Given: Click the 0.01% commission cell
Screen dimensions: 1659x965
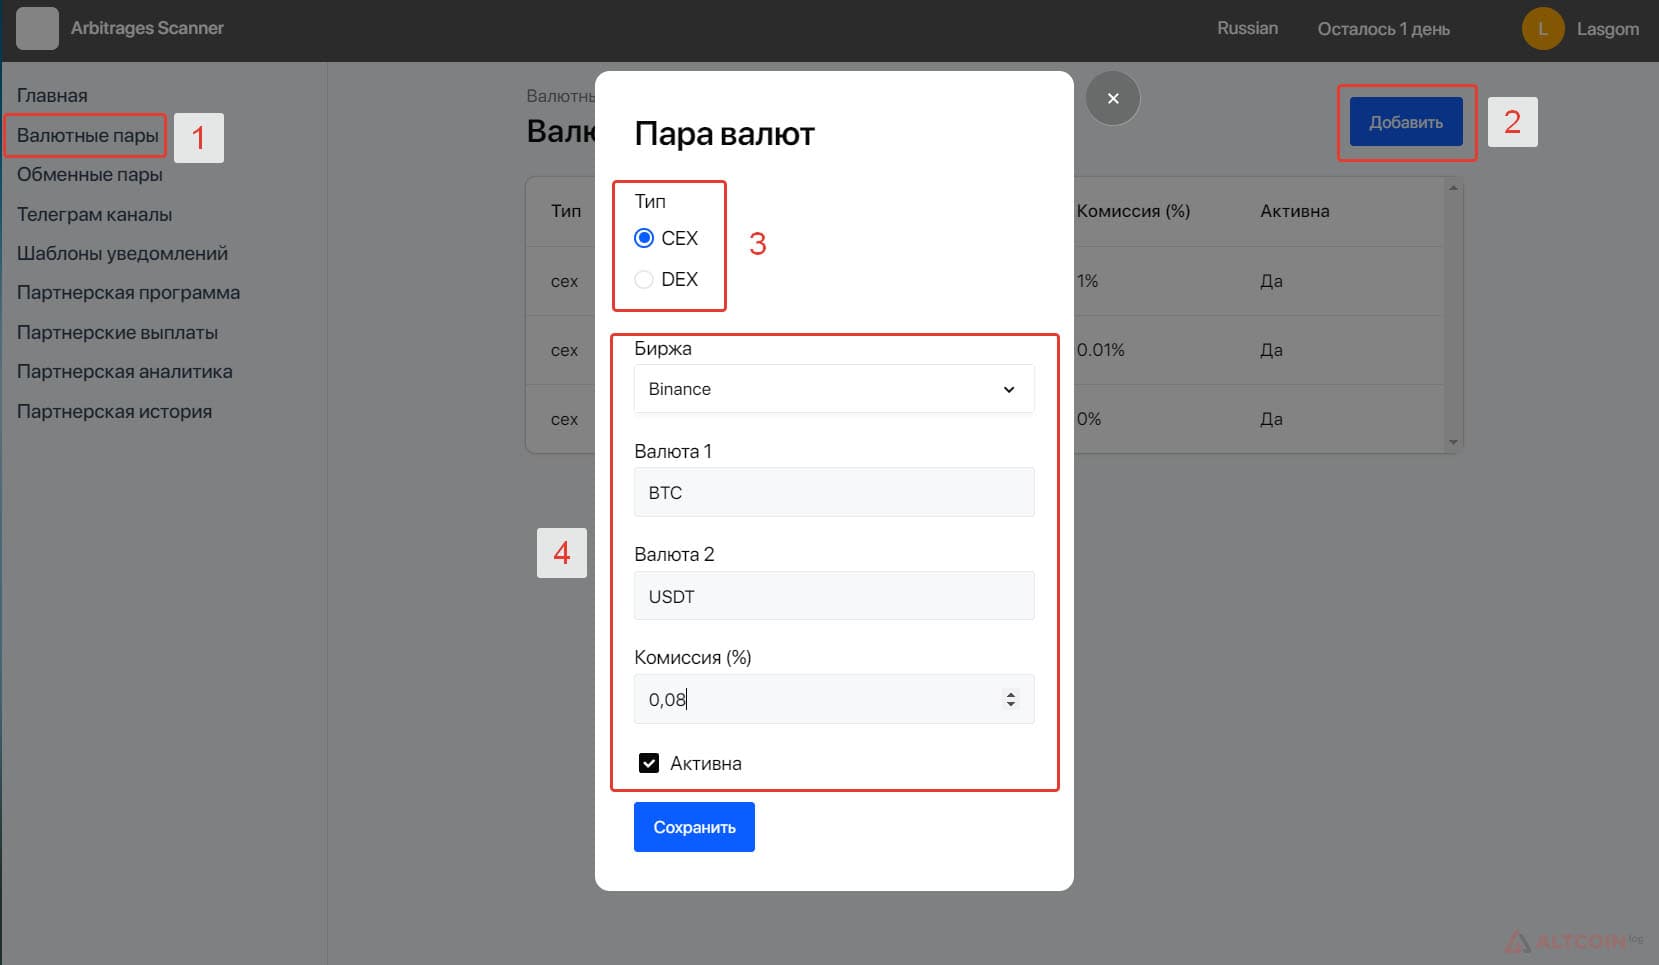Looking at the screenshot, I should (x=1100, y=350).
